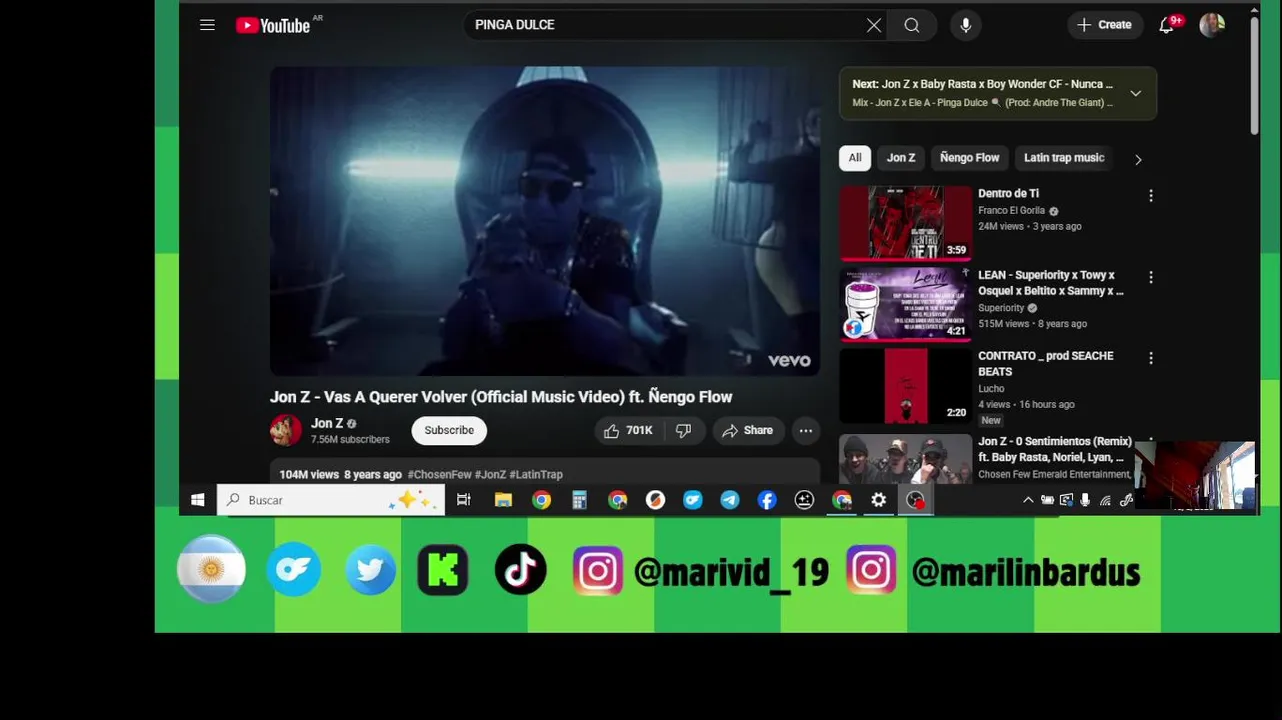1282x720 pixels.
Task: Subscribe to Jon Z channel
Action: click(x=449, y=430)
